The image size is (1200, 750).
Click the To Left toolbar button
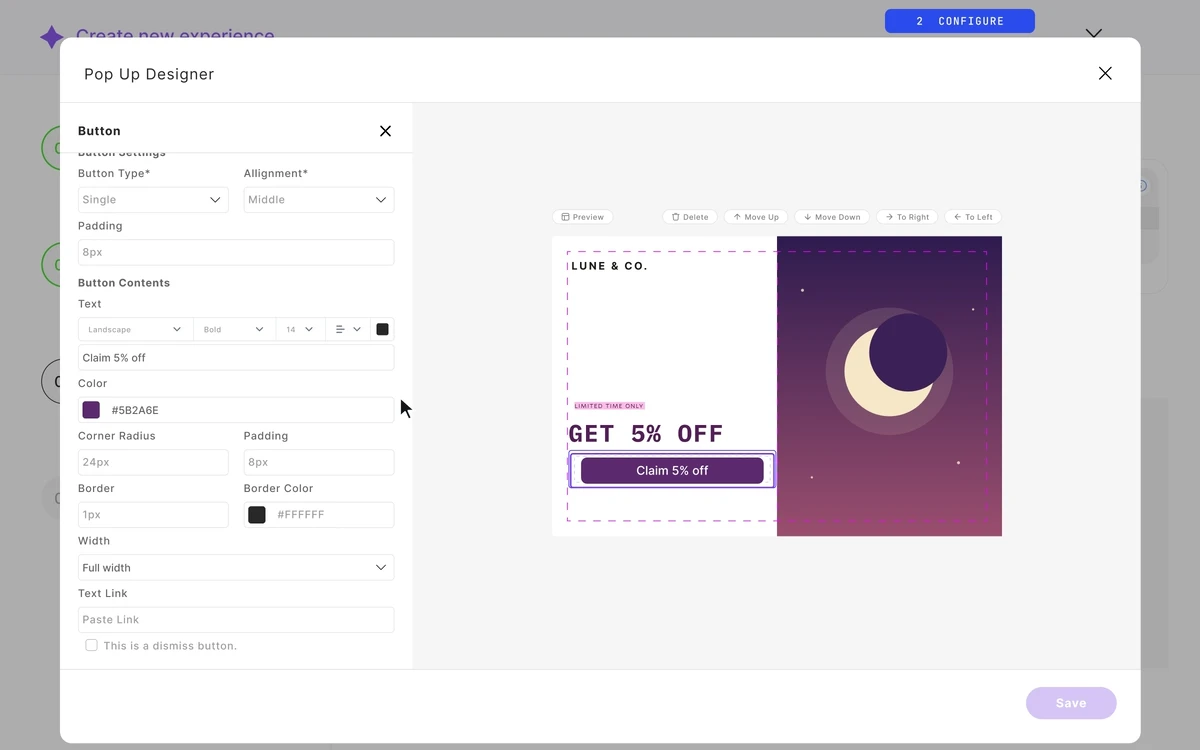point(973,217)
